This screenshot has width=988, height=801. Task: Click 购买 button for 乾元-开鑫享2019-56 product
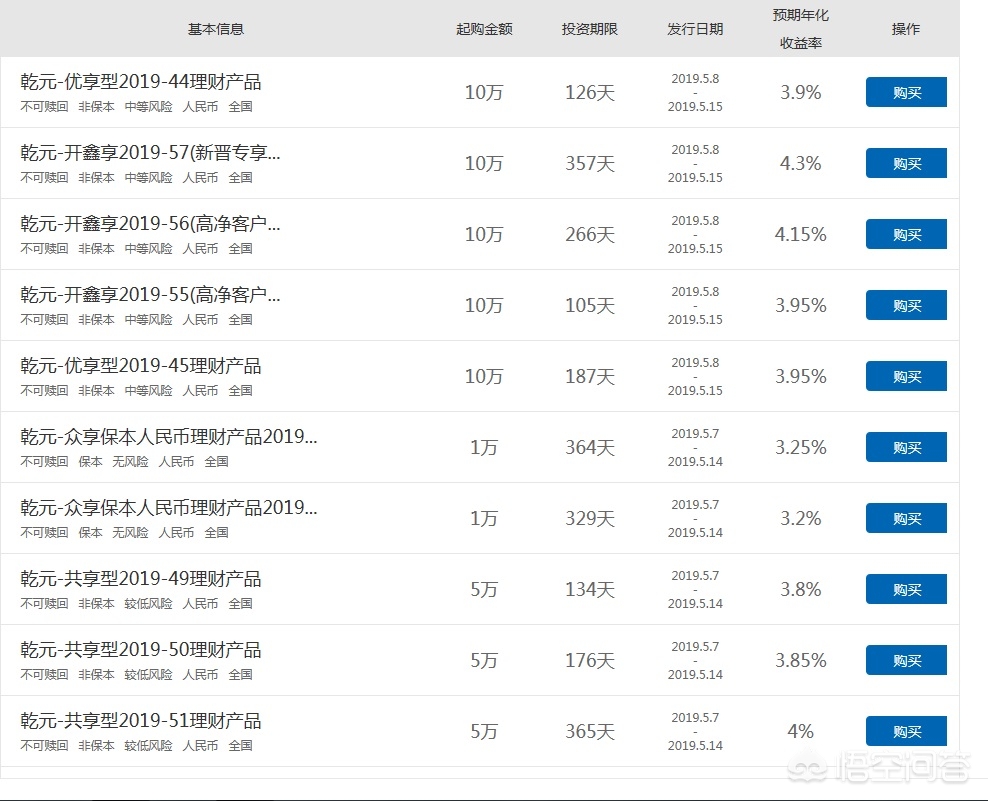(905, 234)
